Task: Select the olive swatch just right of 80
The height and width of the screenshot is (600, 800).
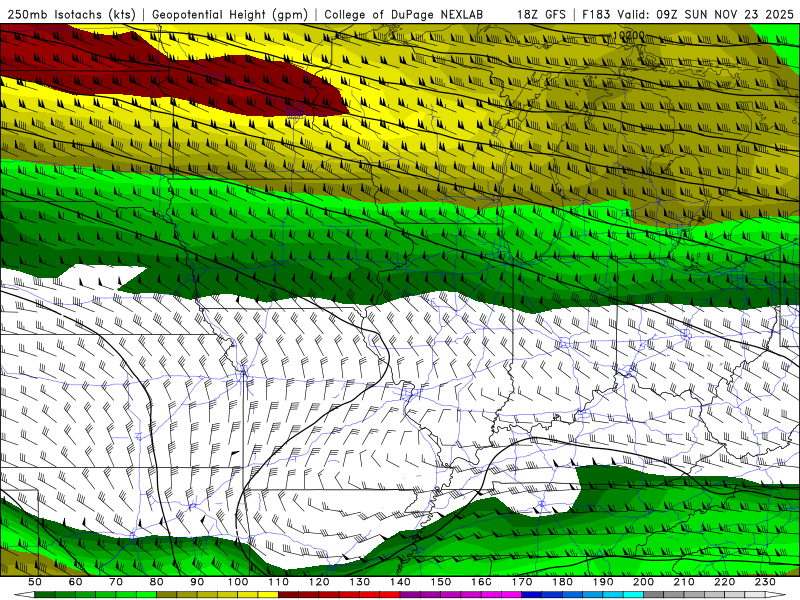Action: coord(166,595)
